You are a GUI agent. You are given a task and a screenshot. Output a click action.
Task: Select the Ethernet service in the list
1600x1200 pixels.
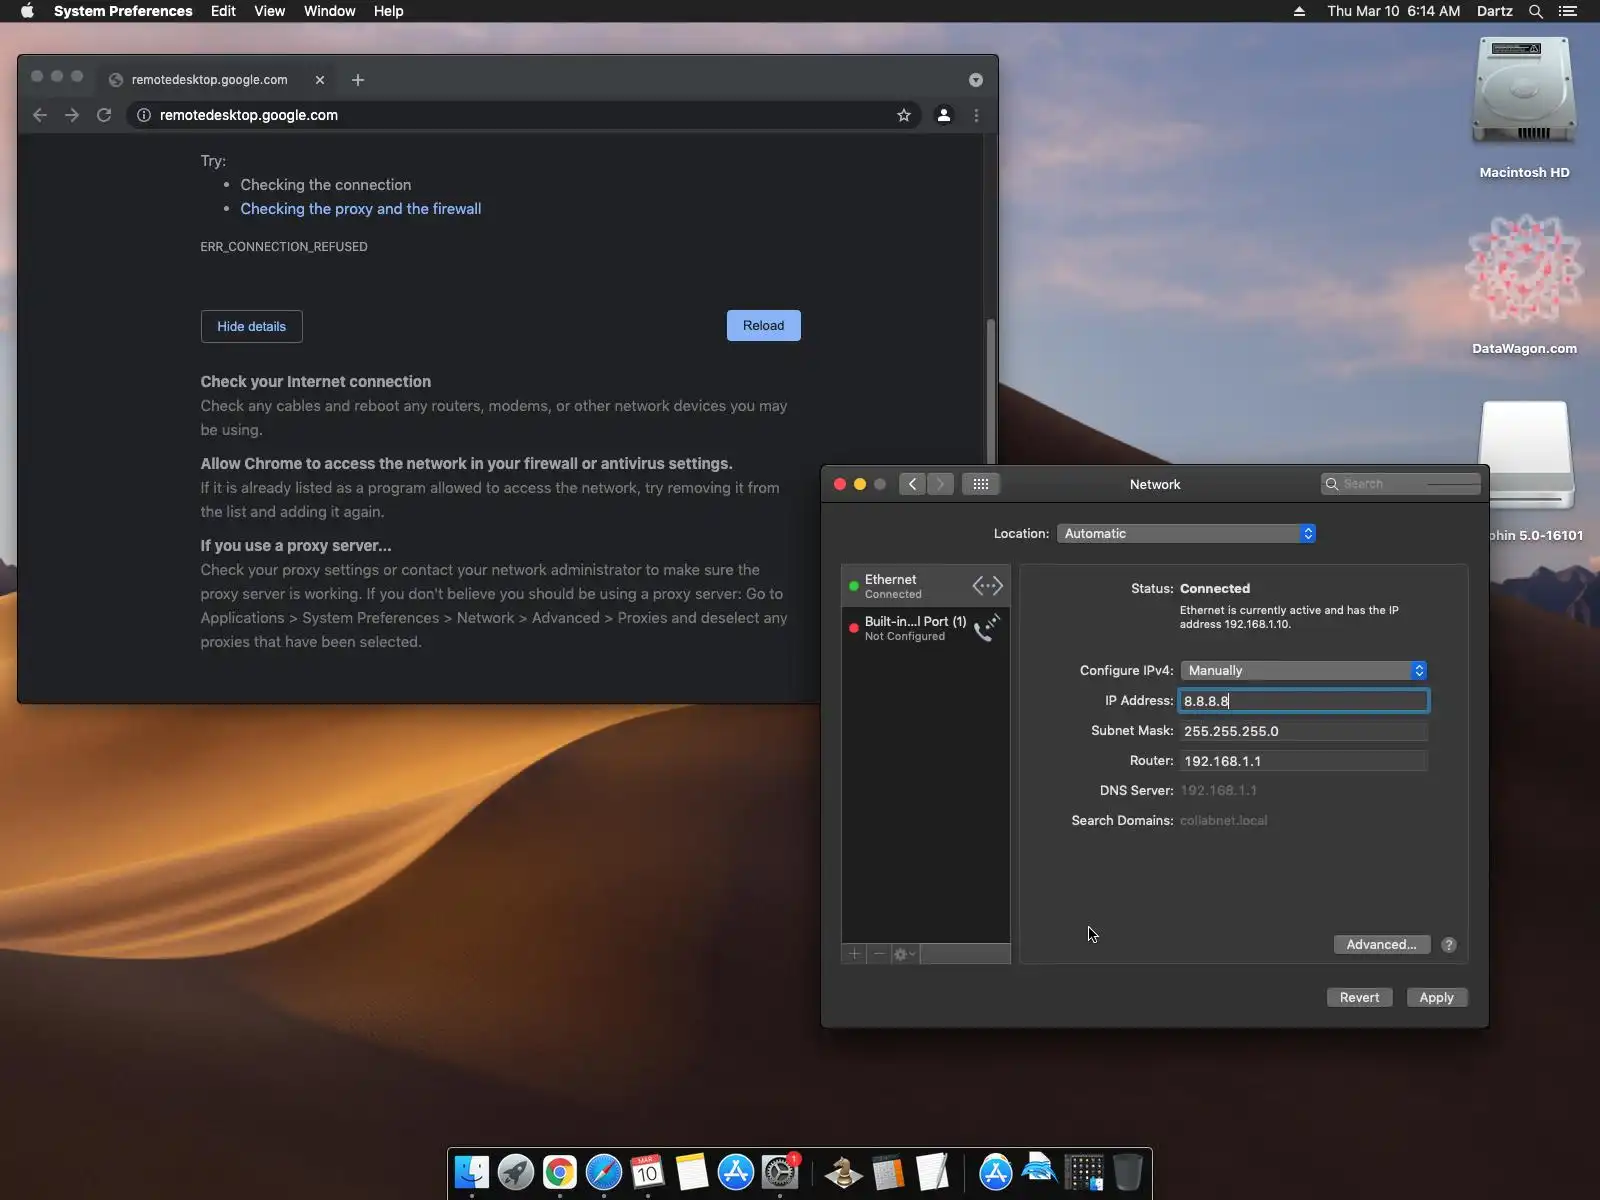[926, 586]
